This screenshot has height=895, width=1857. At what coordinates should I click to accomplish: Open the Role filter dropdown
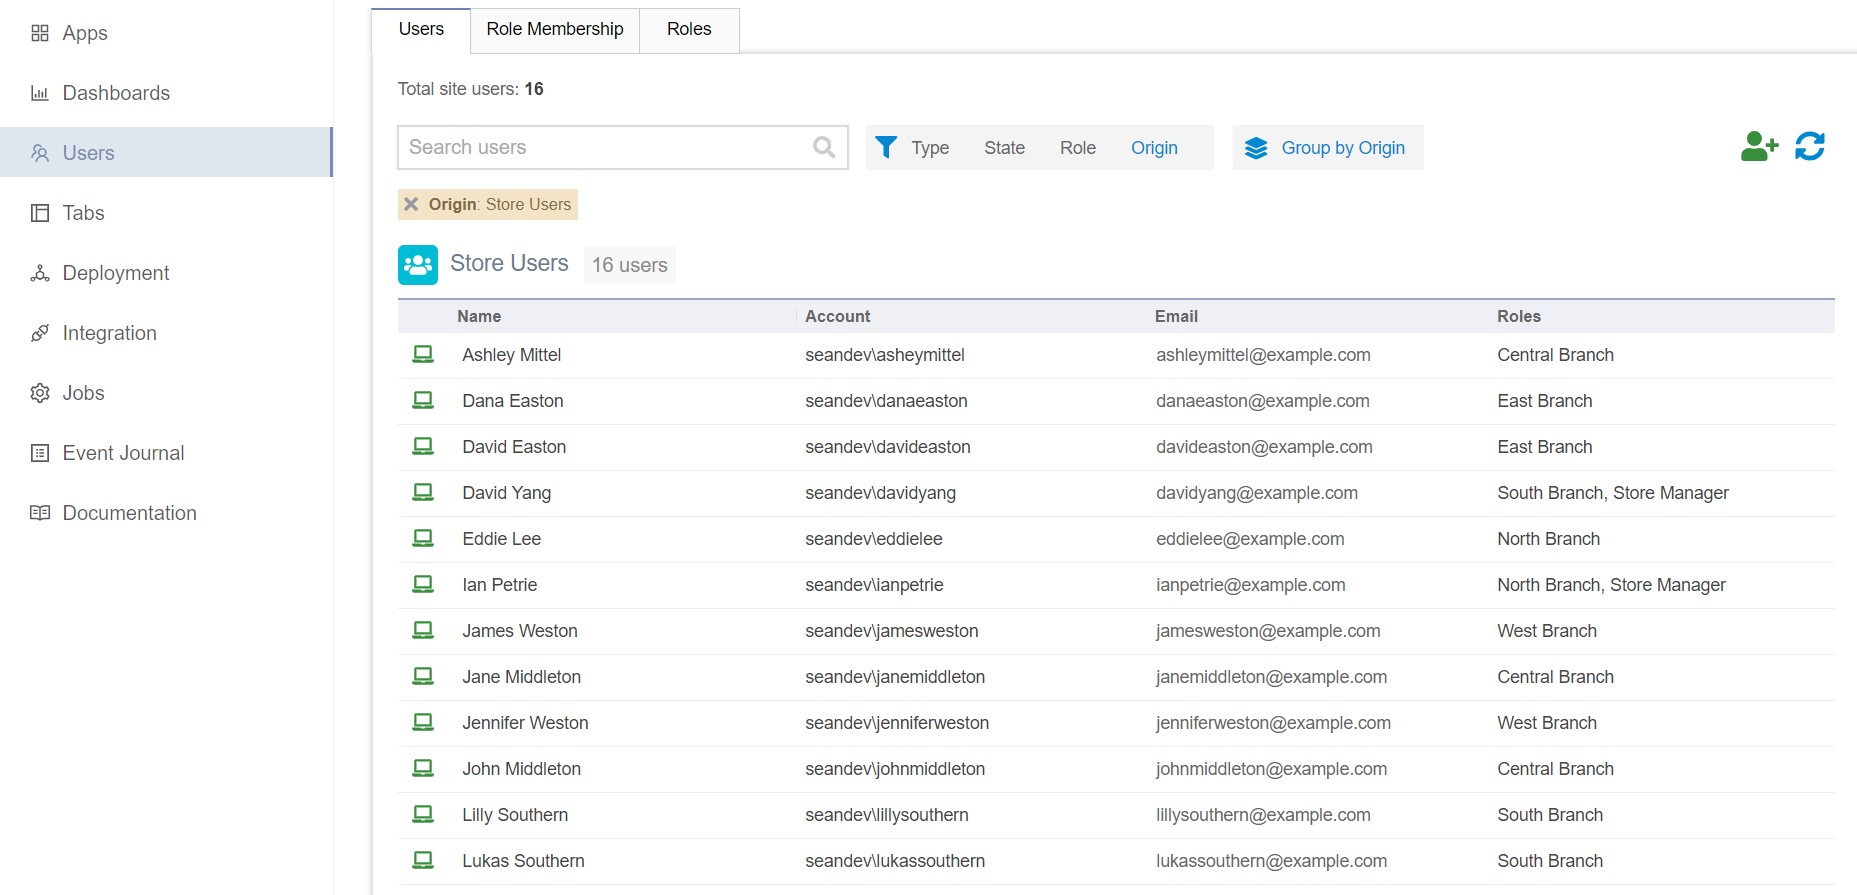coord(1077,148)
